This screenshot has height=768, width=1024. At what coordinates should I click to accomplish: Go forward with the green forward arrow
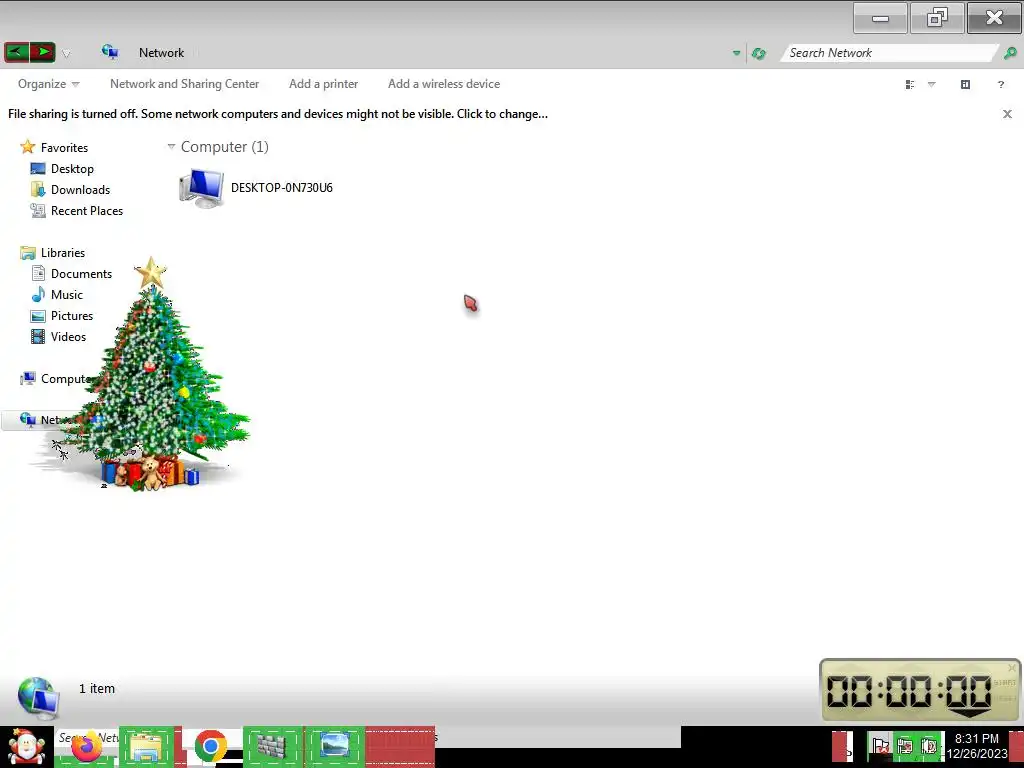click(x=42, y=52)
